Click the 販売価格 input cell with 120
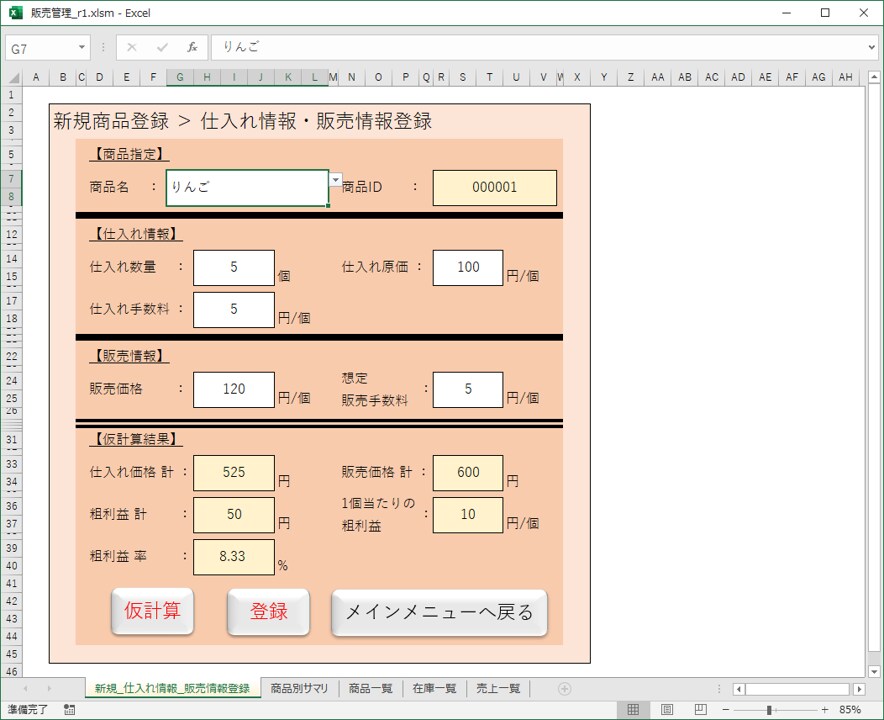884x720 pixels. click(x=234, y=389)
